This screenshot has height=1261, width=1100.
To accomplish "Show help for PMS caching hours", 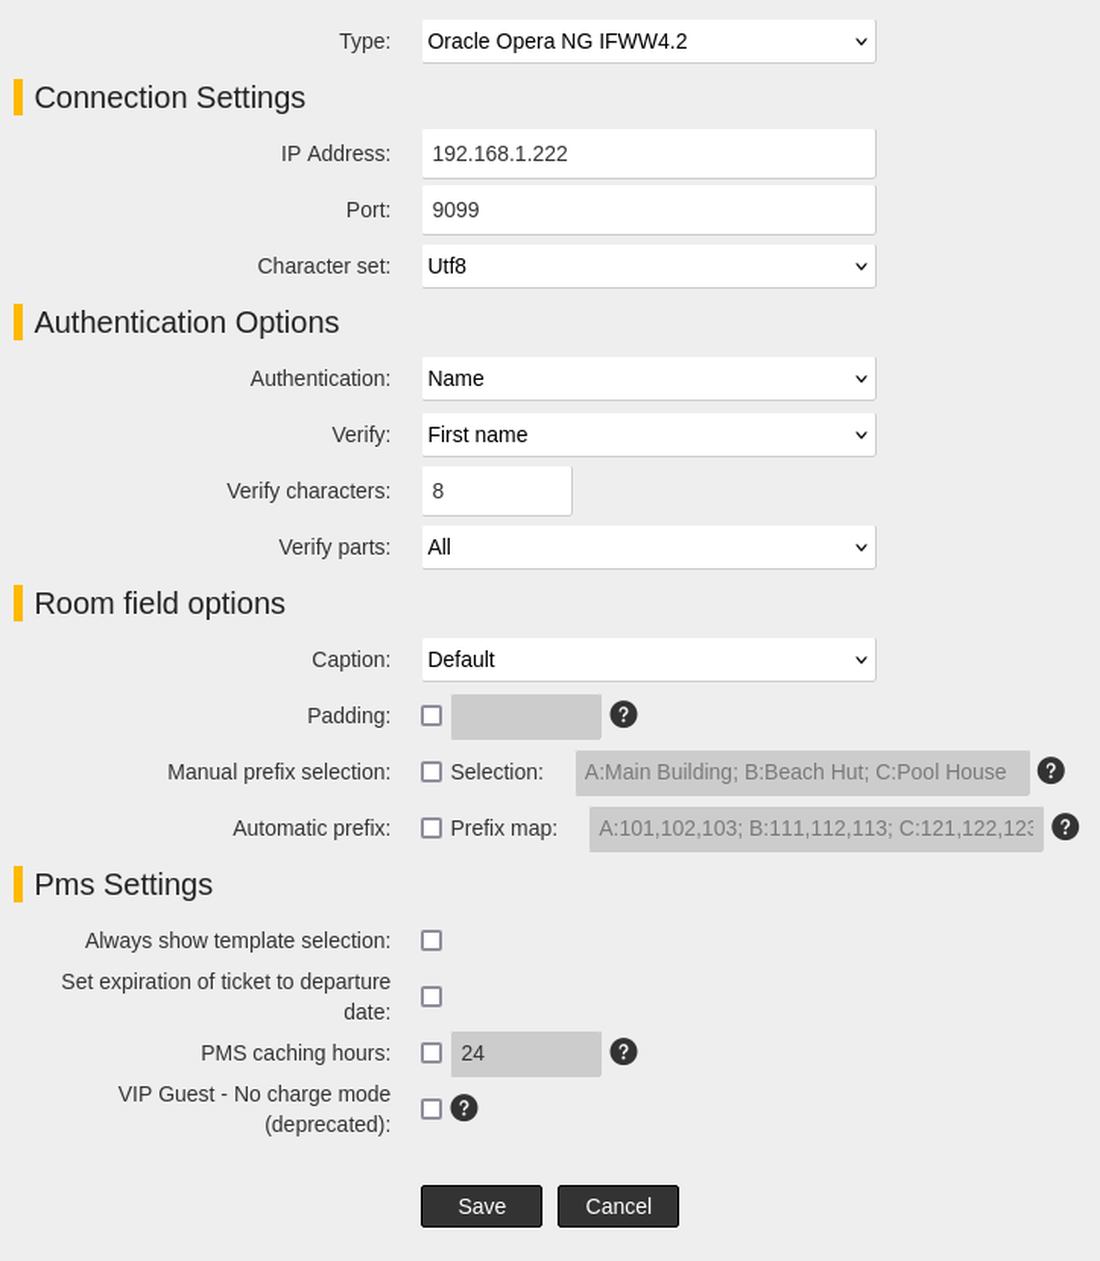I will 623,1052.
